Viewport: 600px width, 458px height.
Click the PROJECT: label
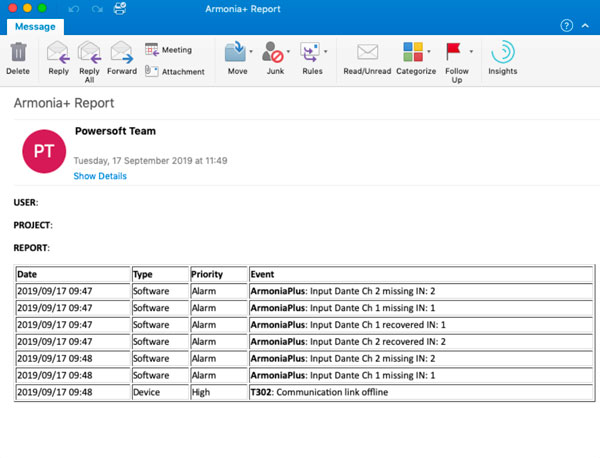(x=33, y=225)
